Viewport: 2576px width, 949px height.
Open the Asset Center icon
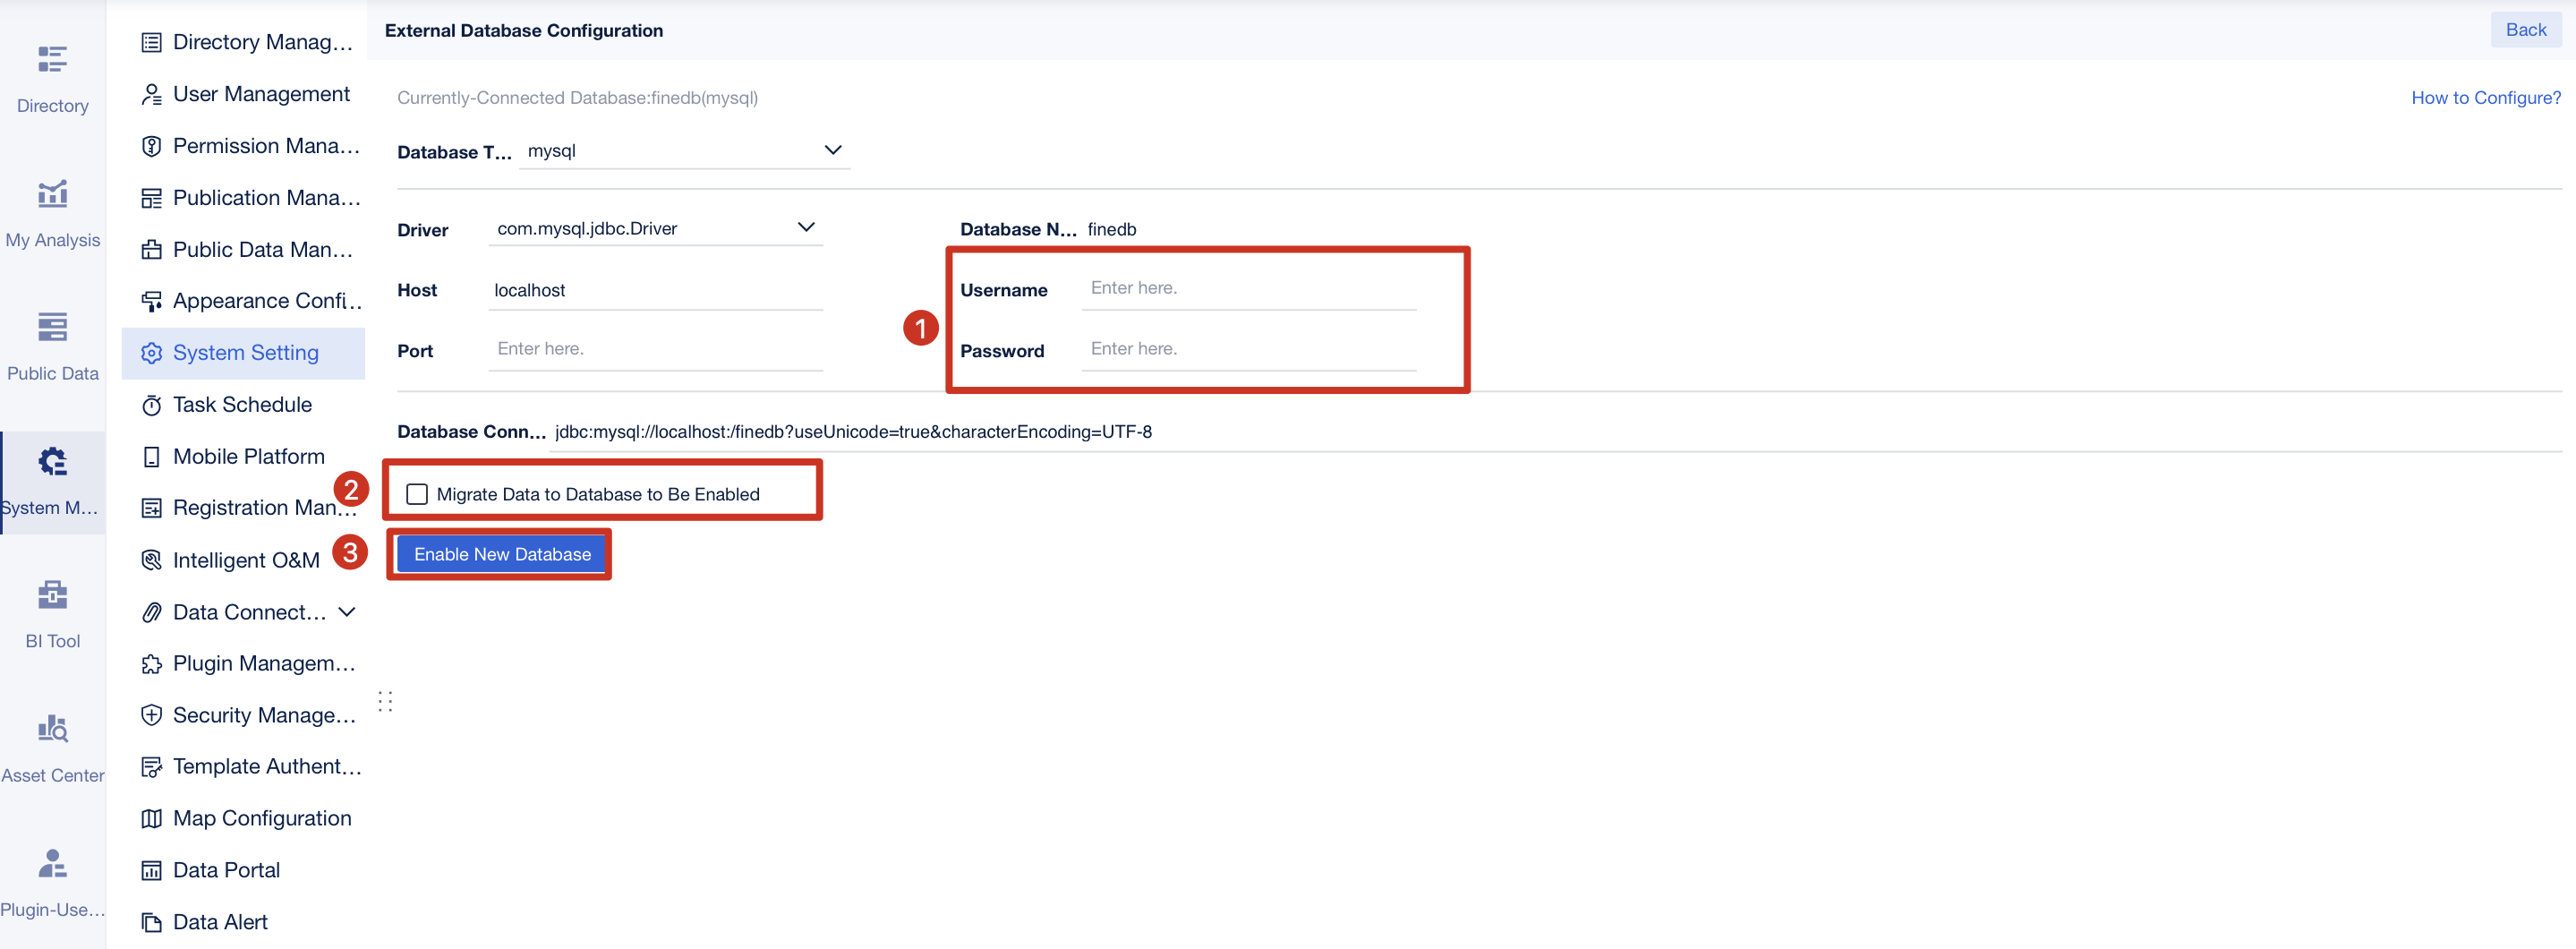52,728
